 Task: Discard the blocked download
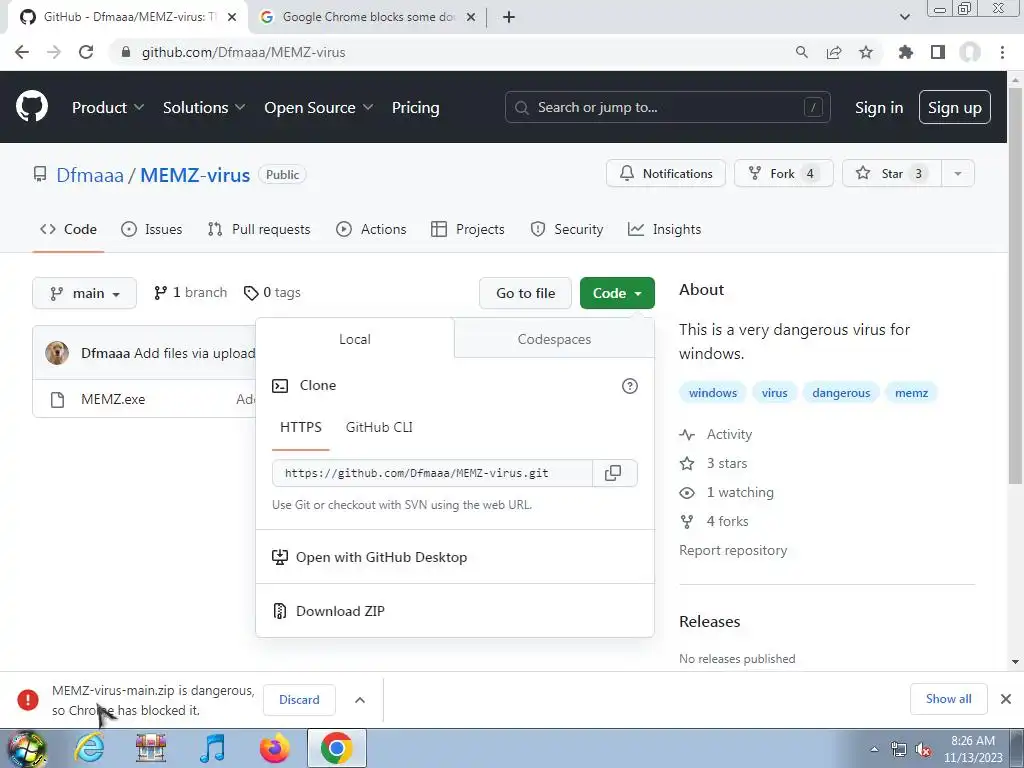(299, 699)
